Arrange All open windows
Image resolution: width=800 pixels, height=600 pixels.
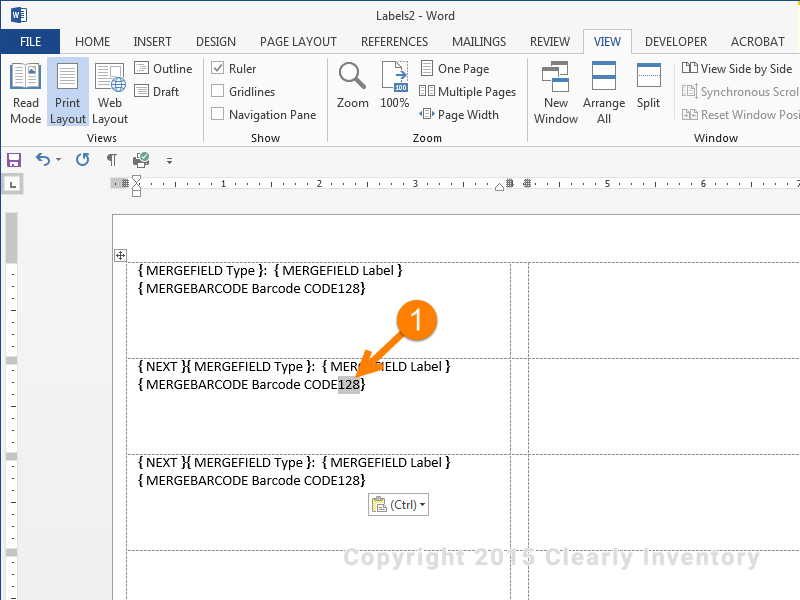(x=604, y=93)
